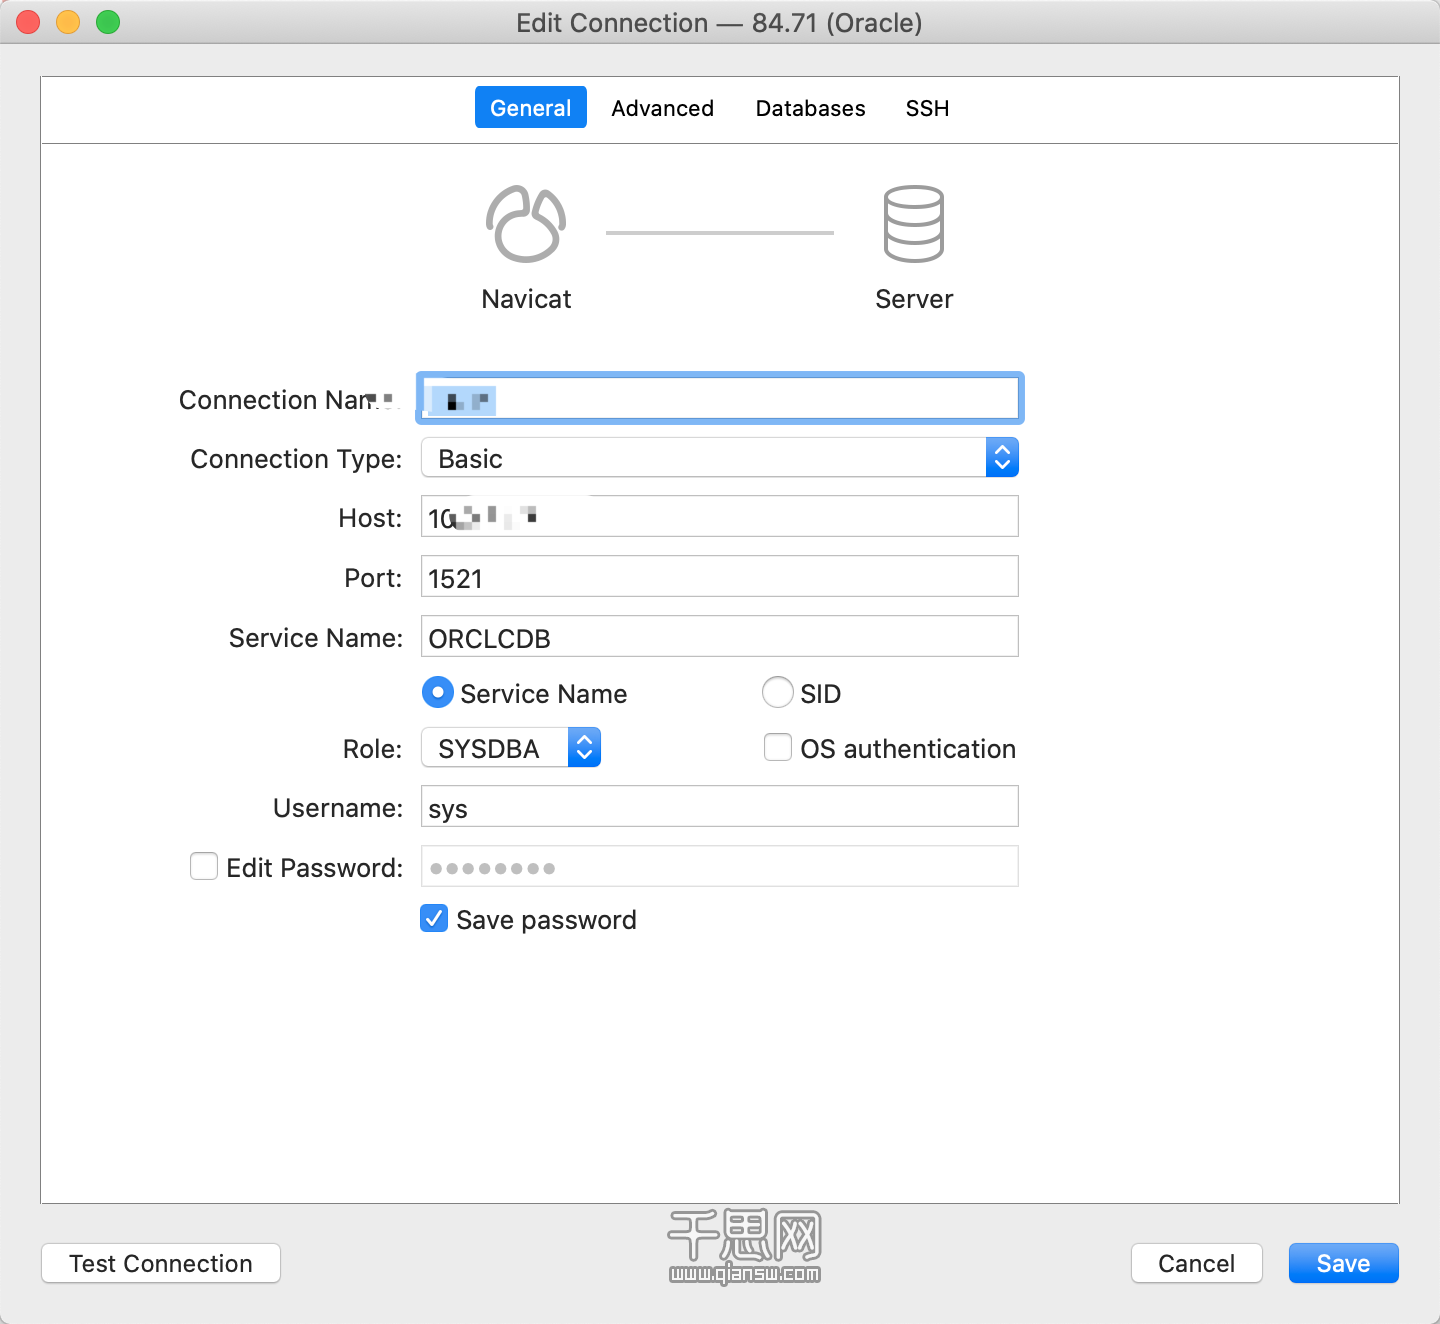Viewport: 1440px width, 1324px height.
Task: Click the Cancel button
Action: (x=1197, y=1263)
